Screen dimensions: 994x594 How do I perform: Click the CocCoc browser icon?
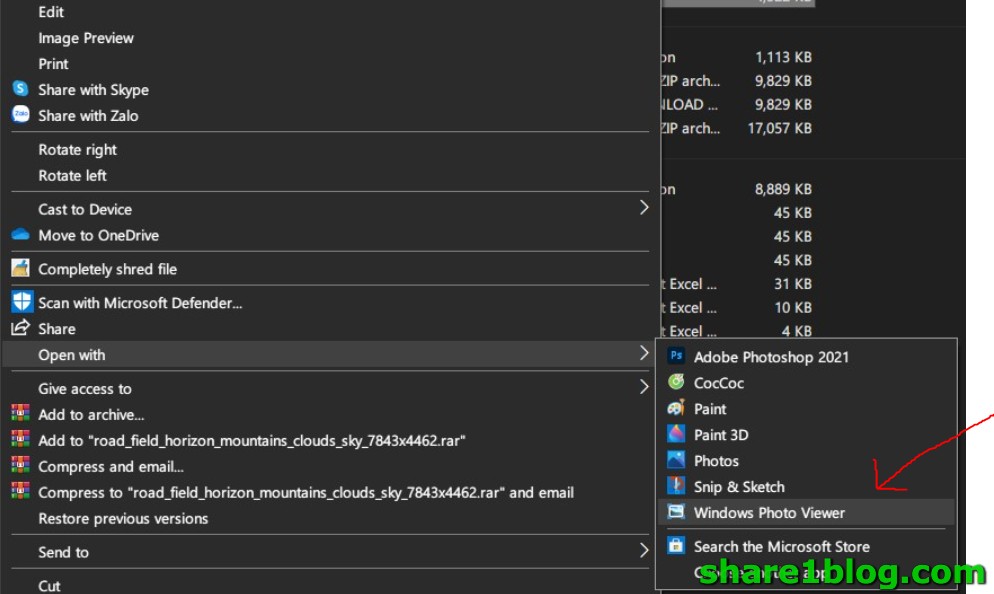(x=676, y=382)
